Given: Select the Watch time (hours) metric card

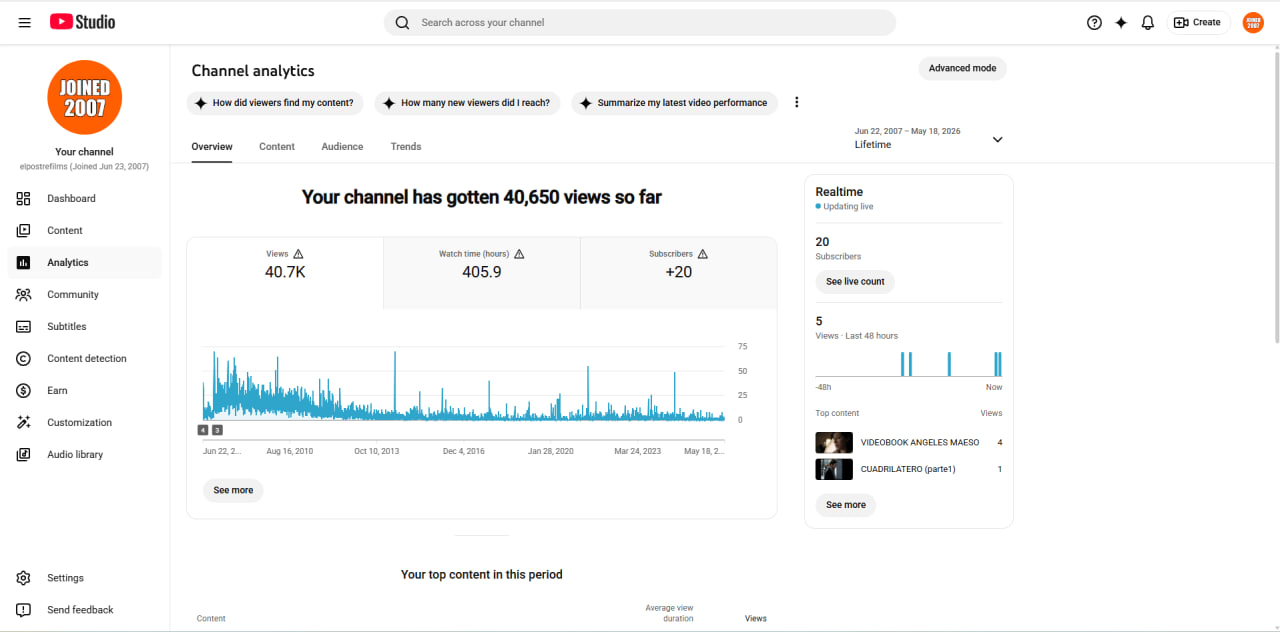Looking at the screenshot, I should pos(482,273).
